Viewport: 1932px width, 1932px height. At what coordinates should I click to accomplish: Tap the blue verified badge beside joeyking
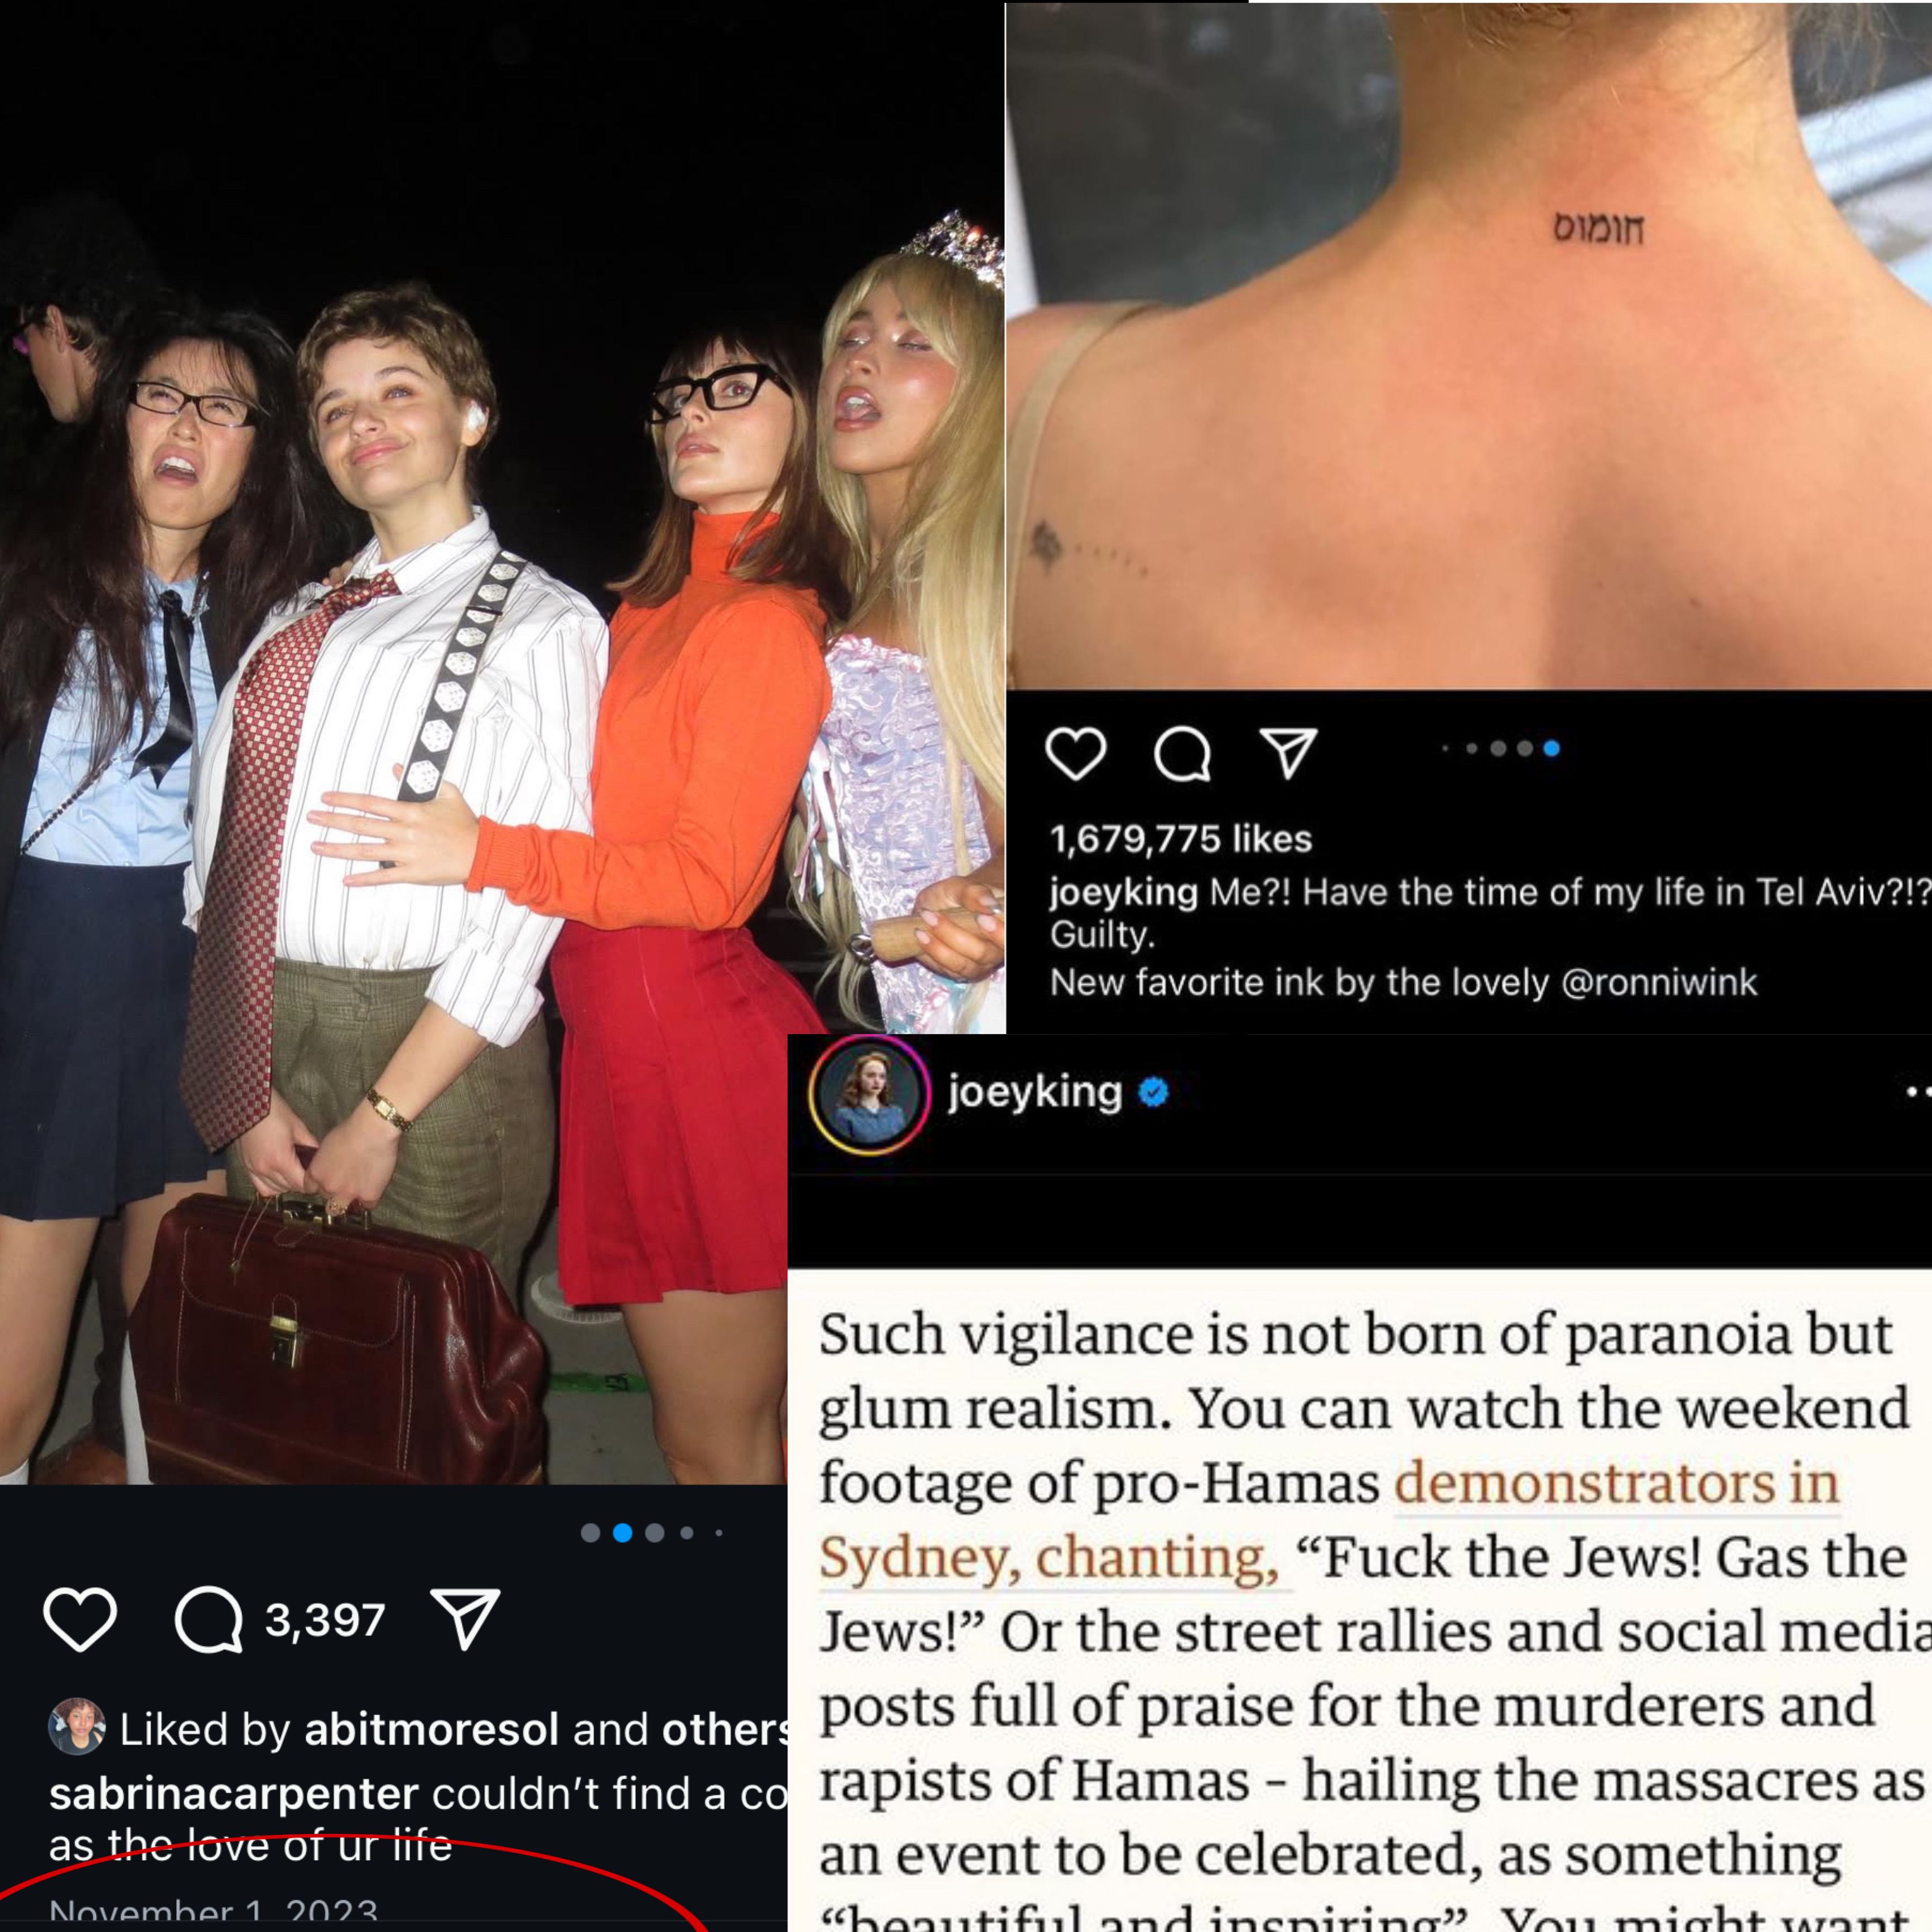coord(1154,1092)
